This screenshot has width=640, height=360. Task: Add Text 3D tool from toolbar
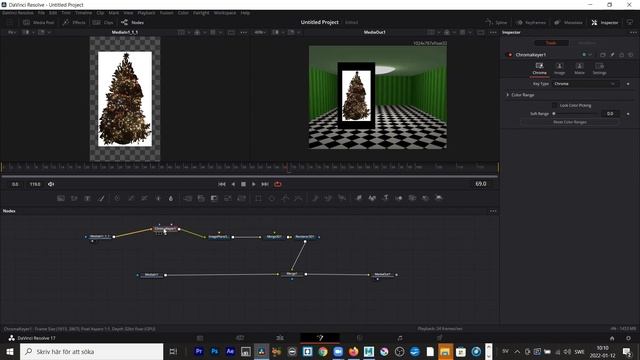(x=385, y=198)
